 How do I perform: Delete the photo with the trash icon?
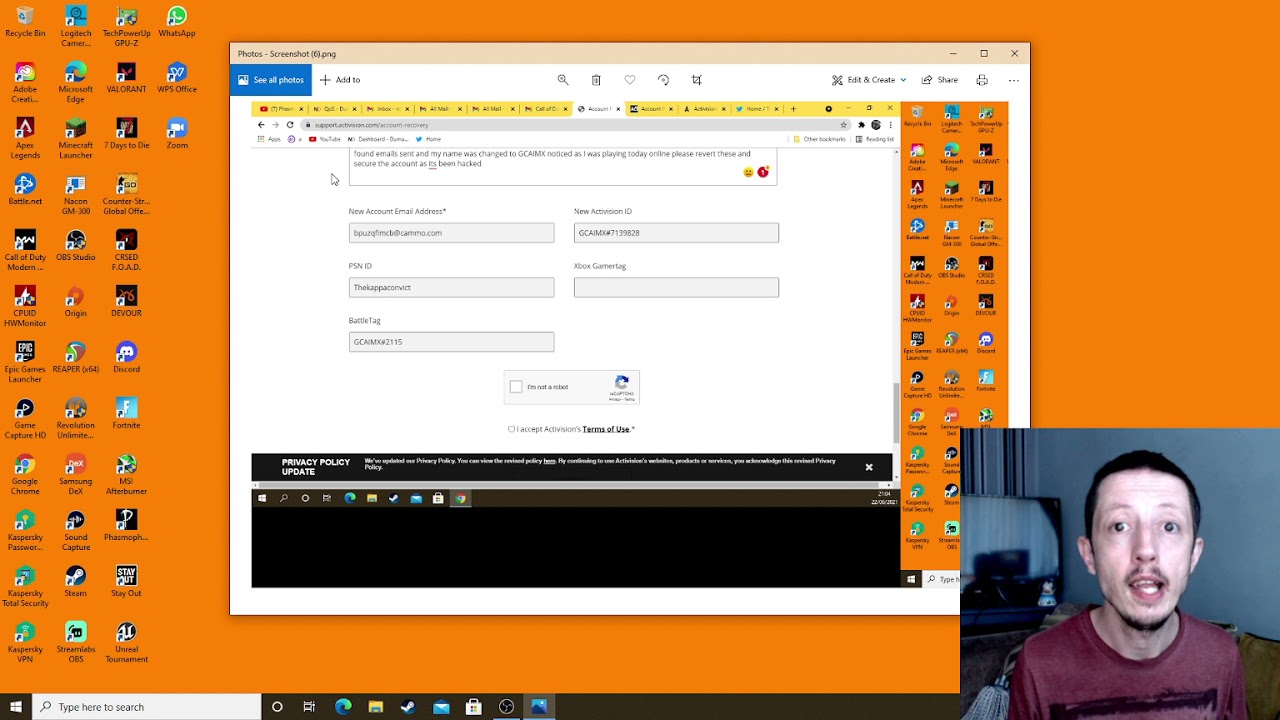[x=596, y=80]
